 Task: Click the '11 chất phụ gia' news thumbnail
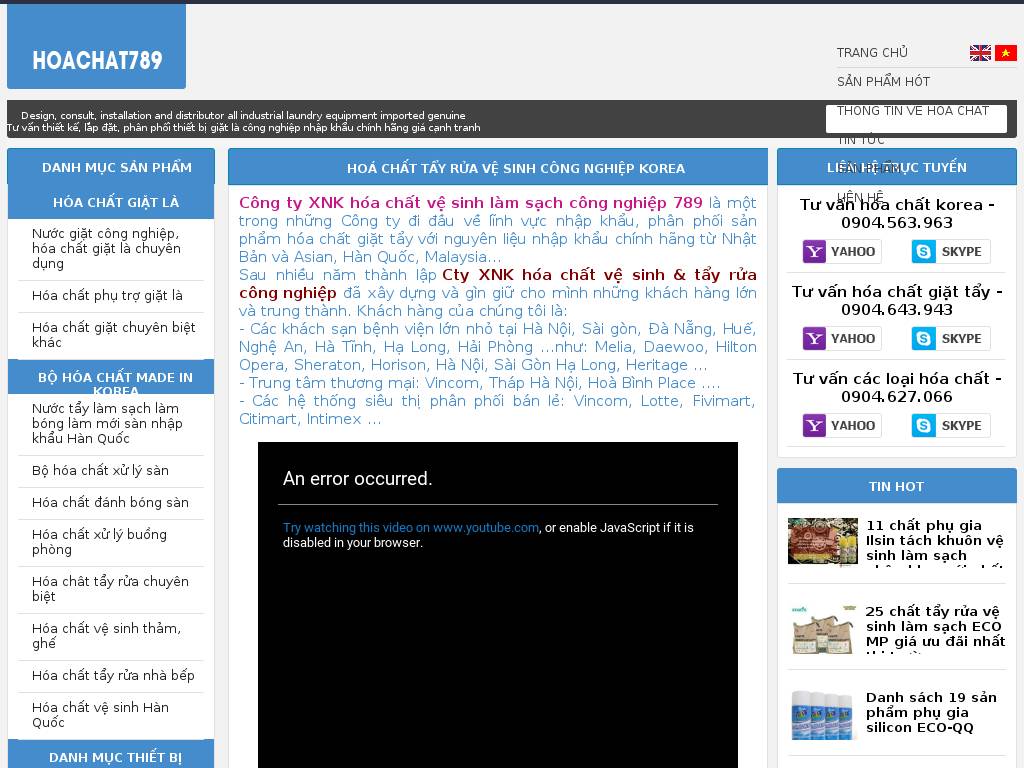point(822,541)
